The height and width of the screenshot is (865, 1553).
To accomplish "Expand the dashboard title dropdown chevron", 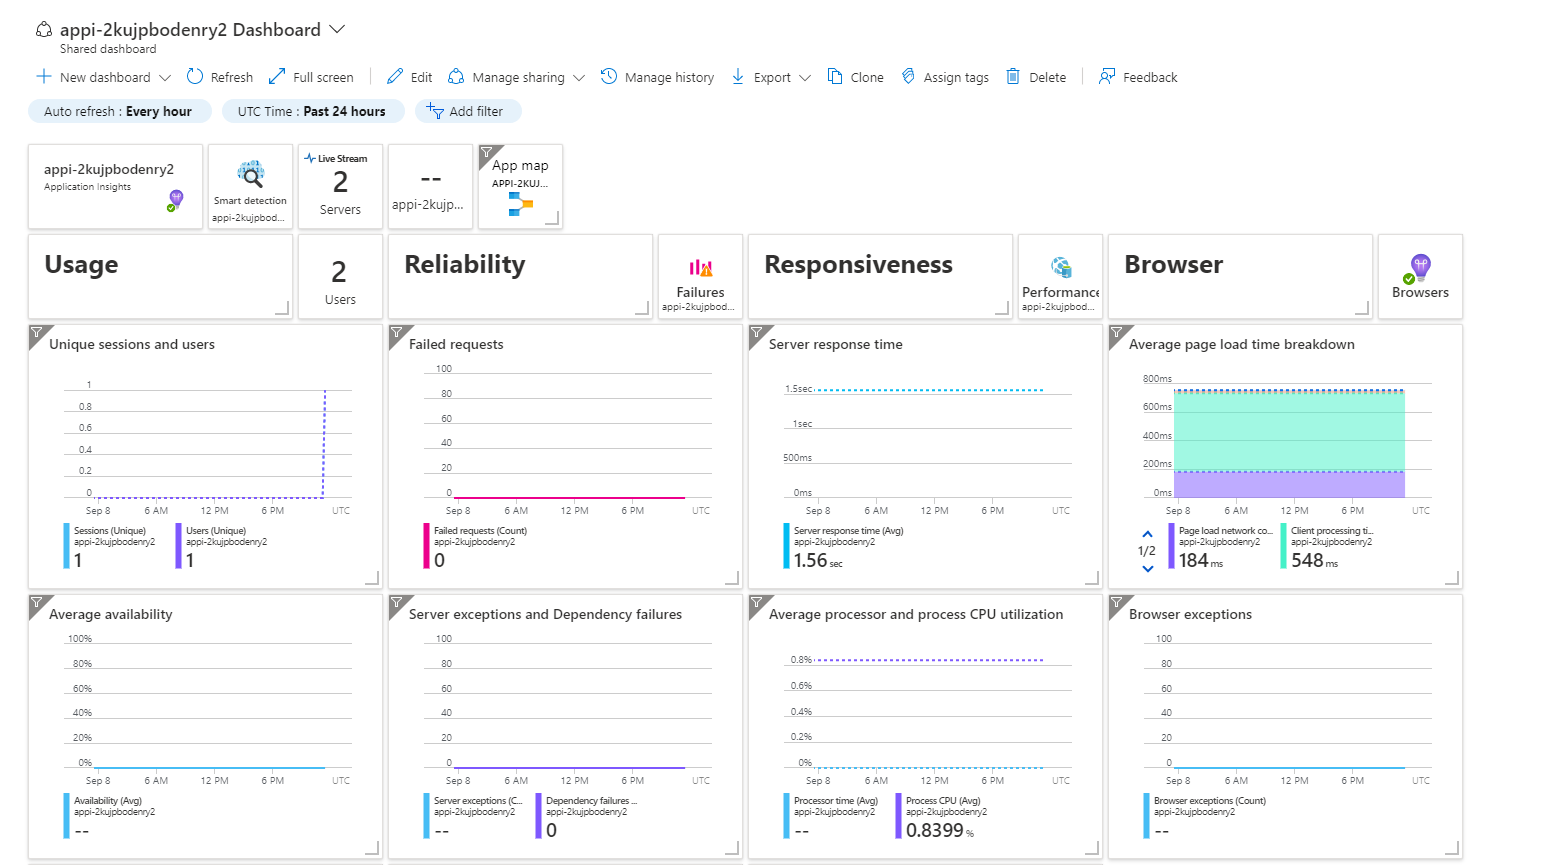I will pos(337,29).
